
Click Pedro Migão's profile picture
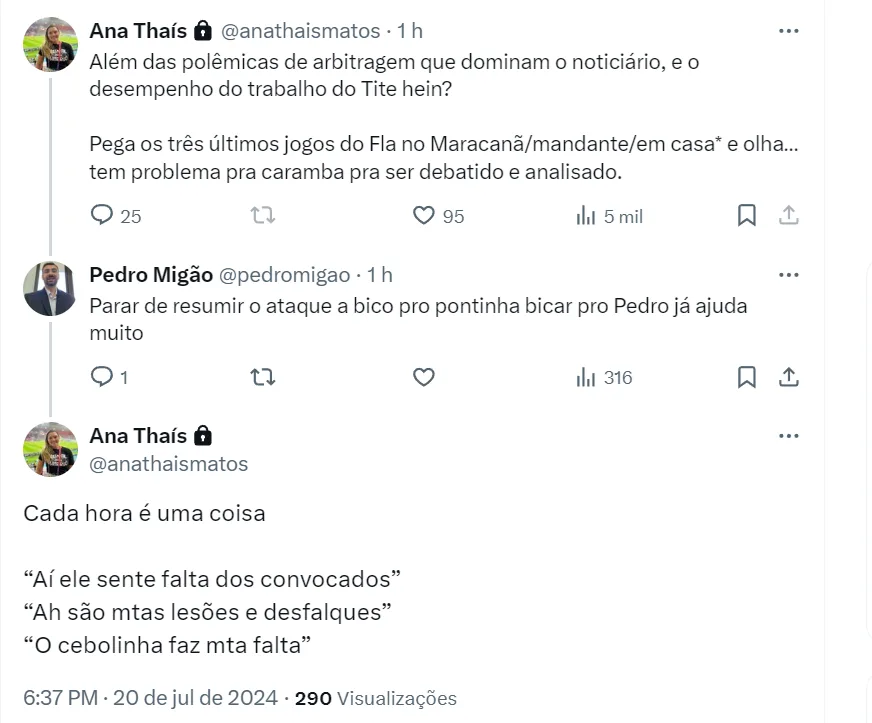point(50,288)
